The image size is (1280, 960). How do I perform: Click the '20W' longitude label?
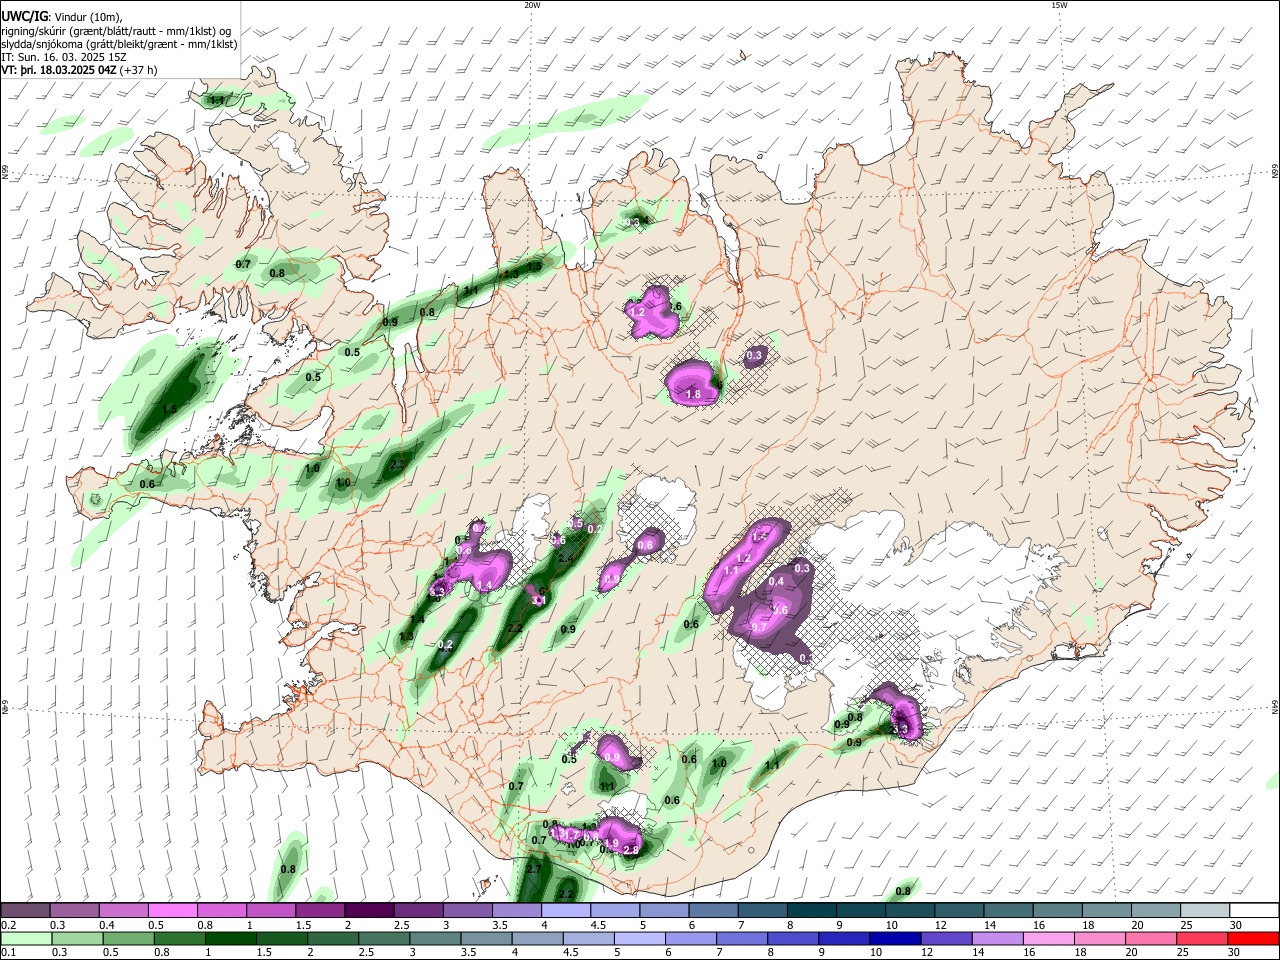click(532, 5)
